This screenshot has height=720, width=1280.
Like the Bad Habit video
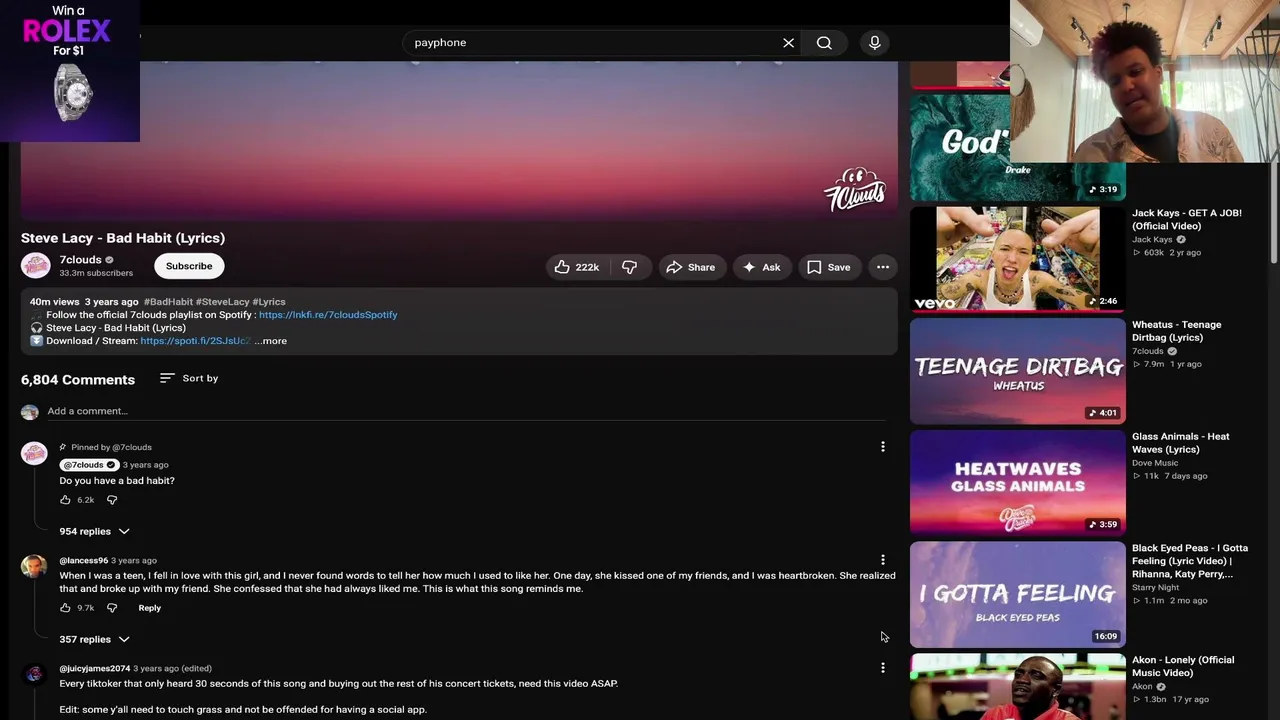pos(577,267)
